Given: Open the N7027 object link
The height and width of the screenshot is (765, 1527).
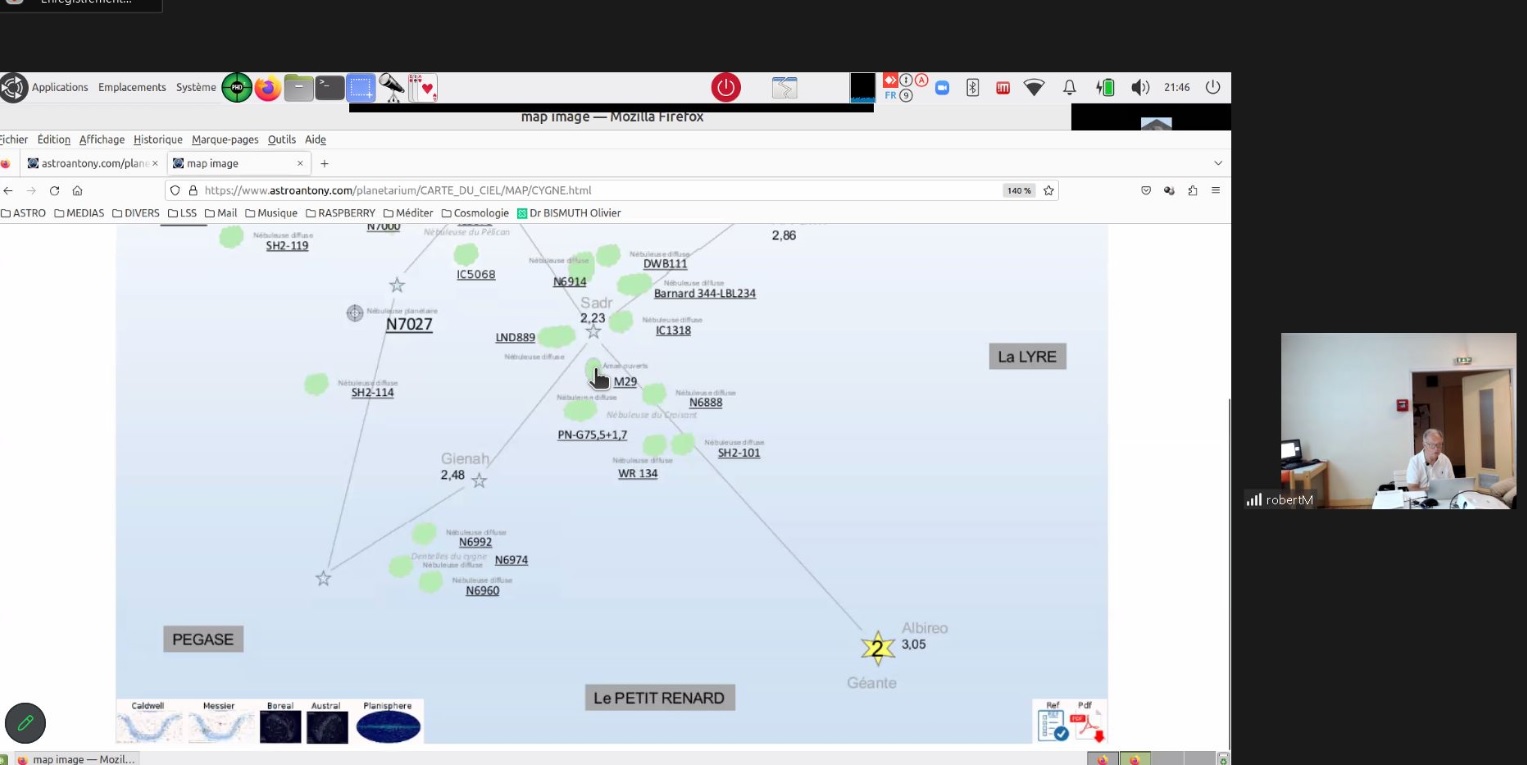Looking at the screenshot, I should 409,325.
